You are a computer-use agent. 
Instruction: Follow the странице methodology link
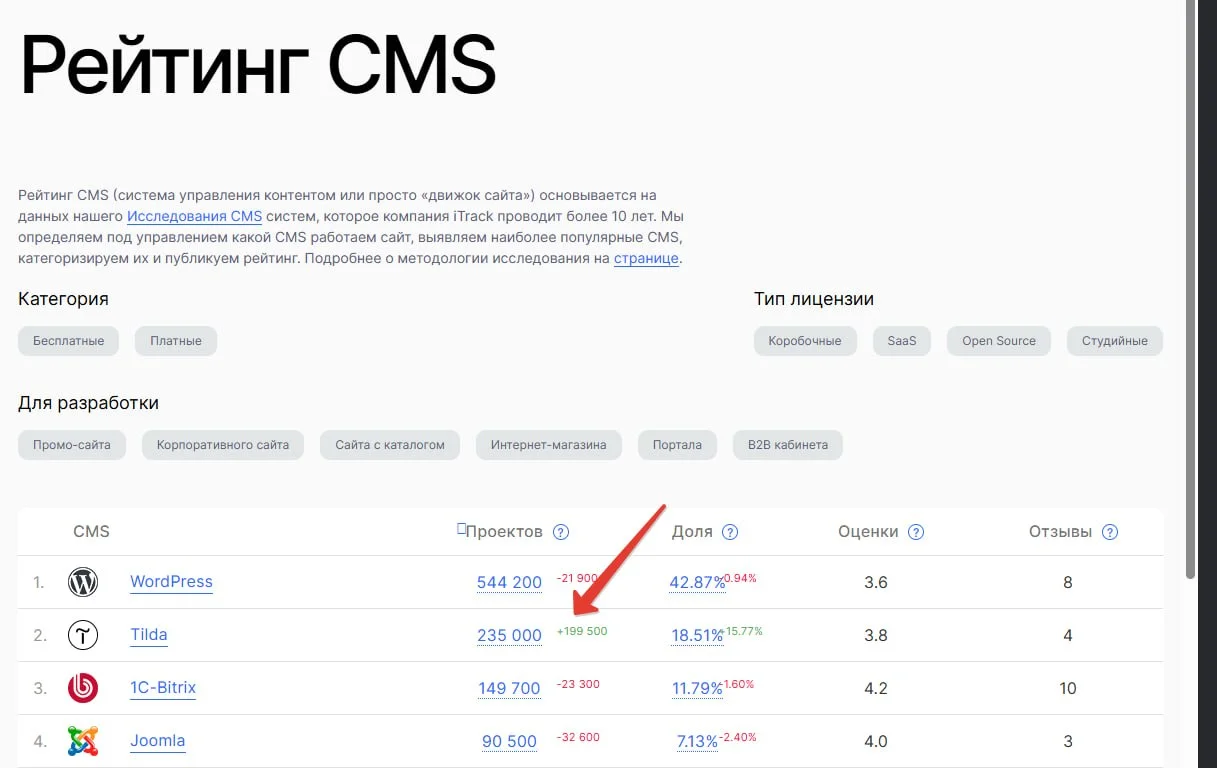click(646, 258)
